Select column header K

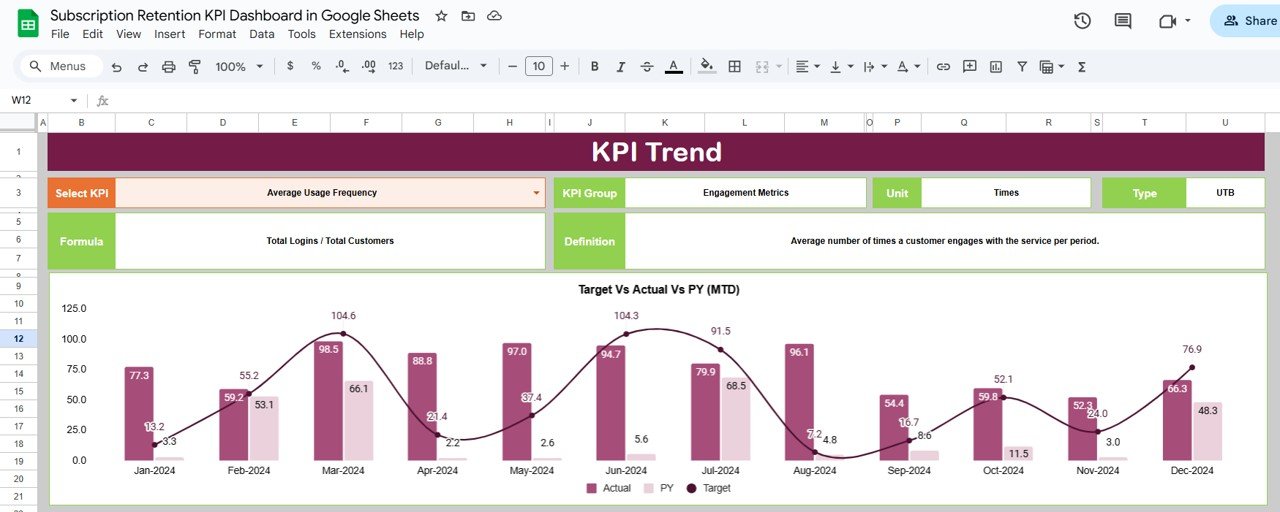(664, 122)
